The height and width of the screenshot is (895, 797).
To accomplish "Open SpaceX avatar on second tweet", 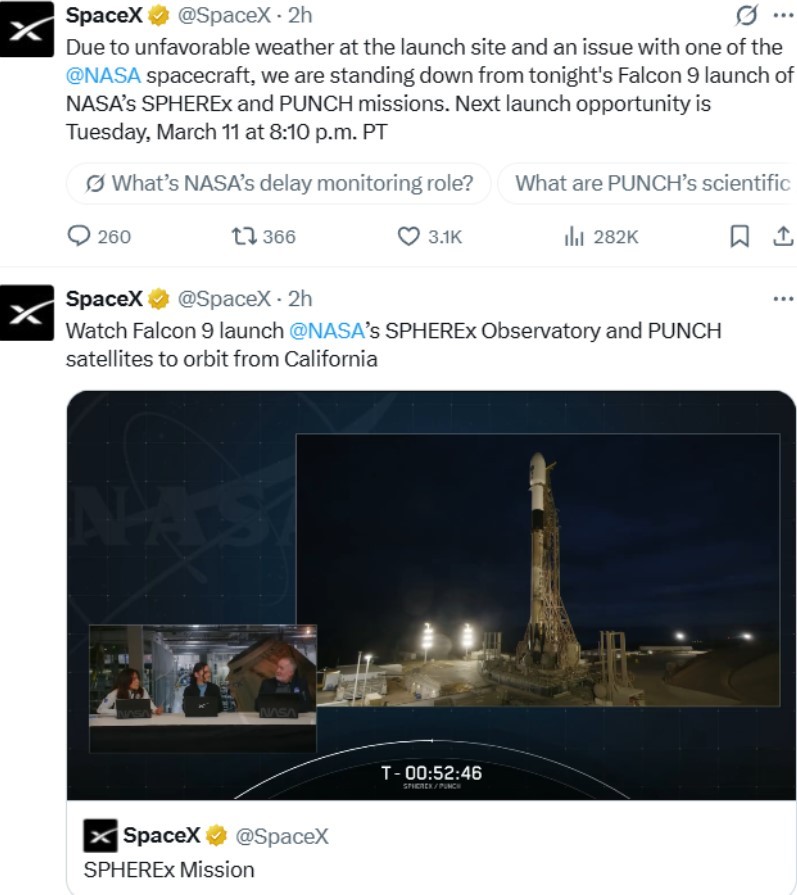I will point(27,313).
